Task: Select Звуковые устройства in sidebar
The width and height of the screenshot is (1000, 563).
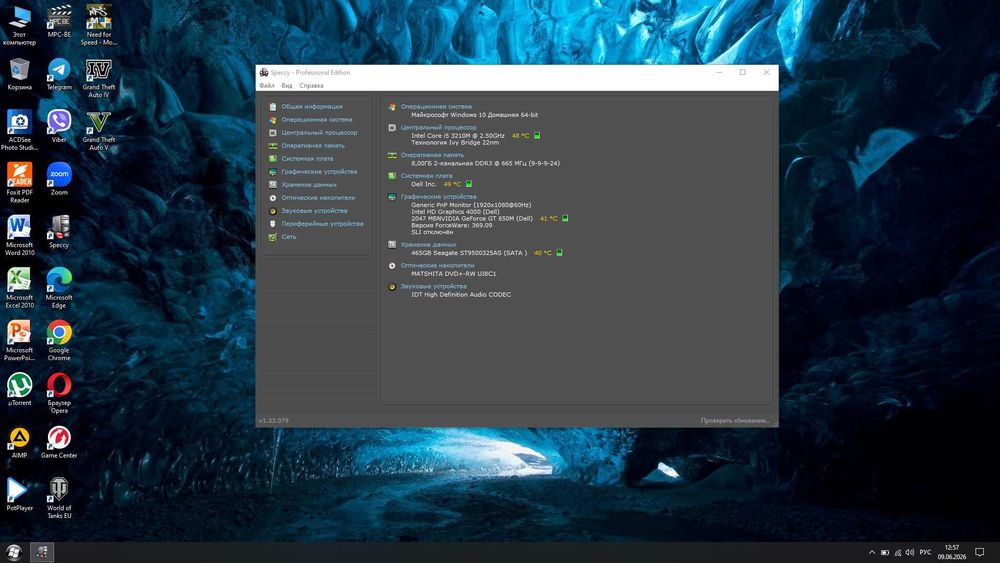Action: coord(314,210)
